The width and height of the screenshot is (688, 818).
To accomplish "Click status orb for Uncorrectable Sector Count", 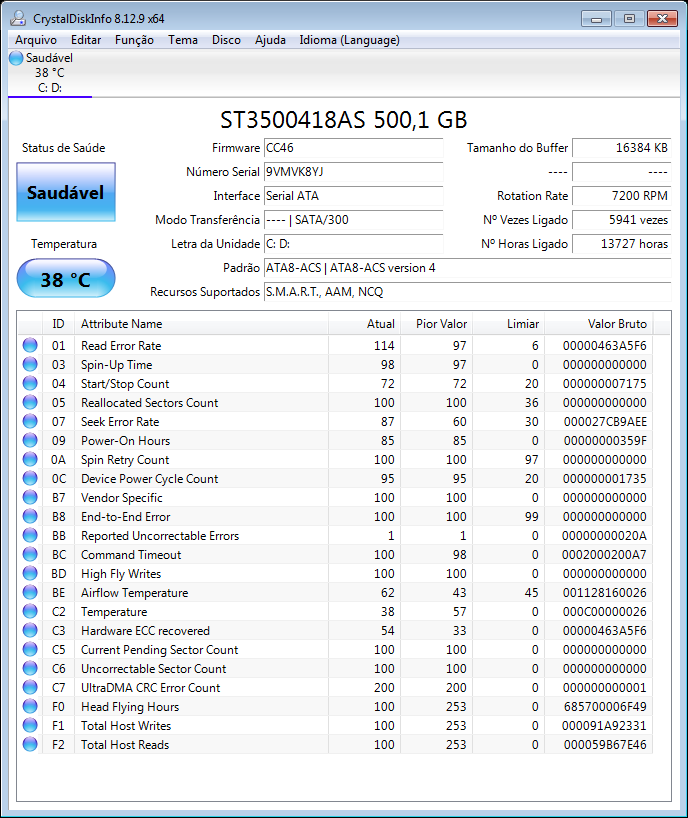I will 30,668.
